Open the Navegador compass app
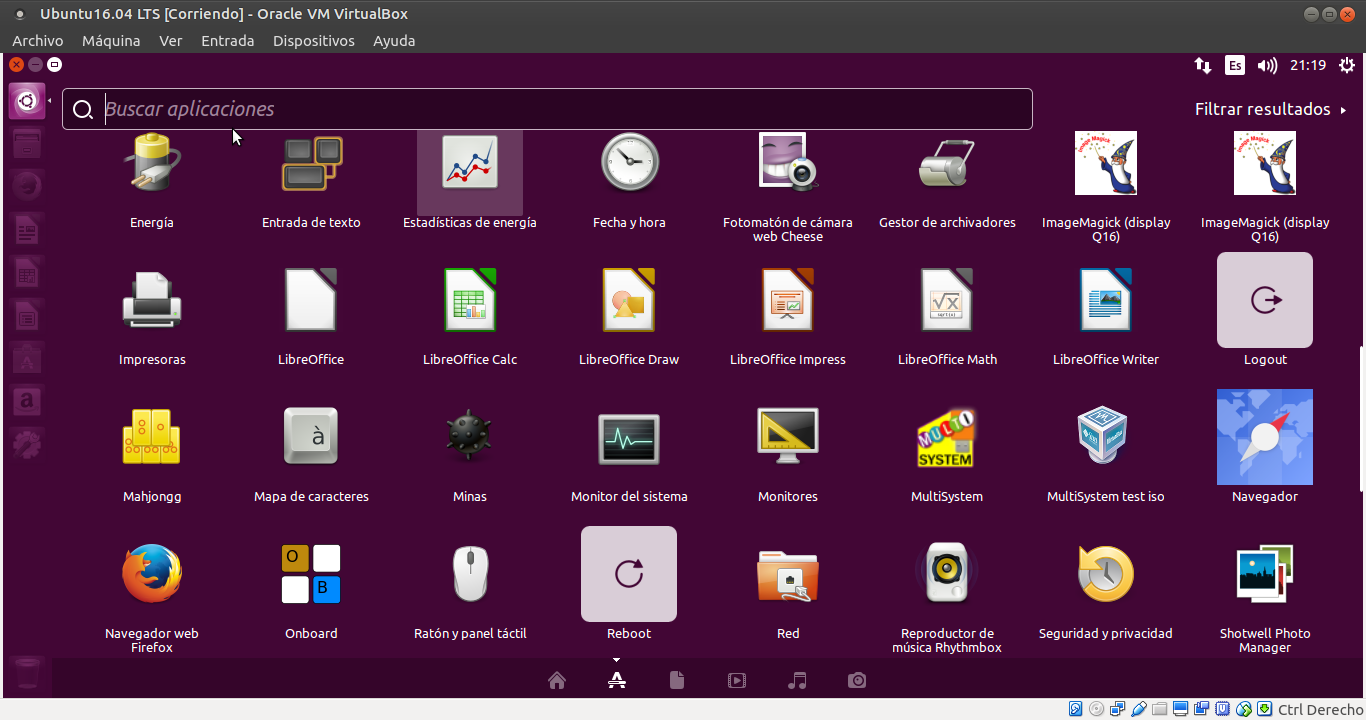 point(1265,437)
